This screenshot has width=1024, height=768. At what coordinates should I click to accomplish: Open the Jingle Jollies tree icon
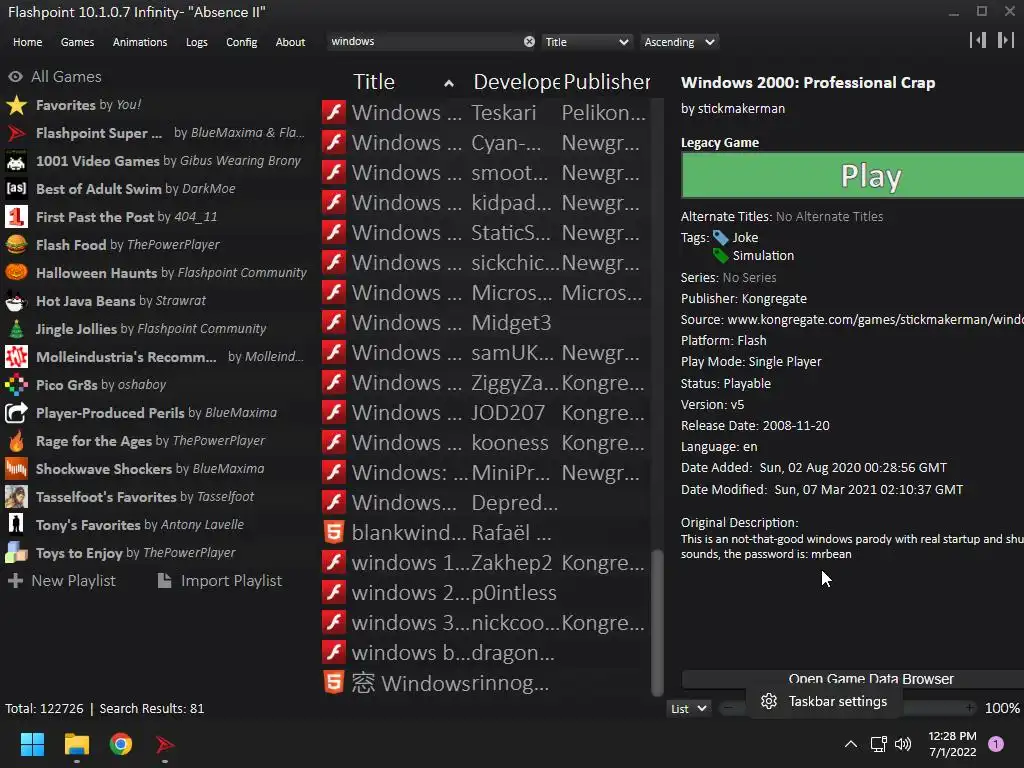coord(16,329)
